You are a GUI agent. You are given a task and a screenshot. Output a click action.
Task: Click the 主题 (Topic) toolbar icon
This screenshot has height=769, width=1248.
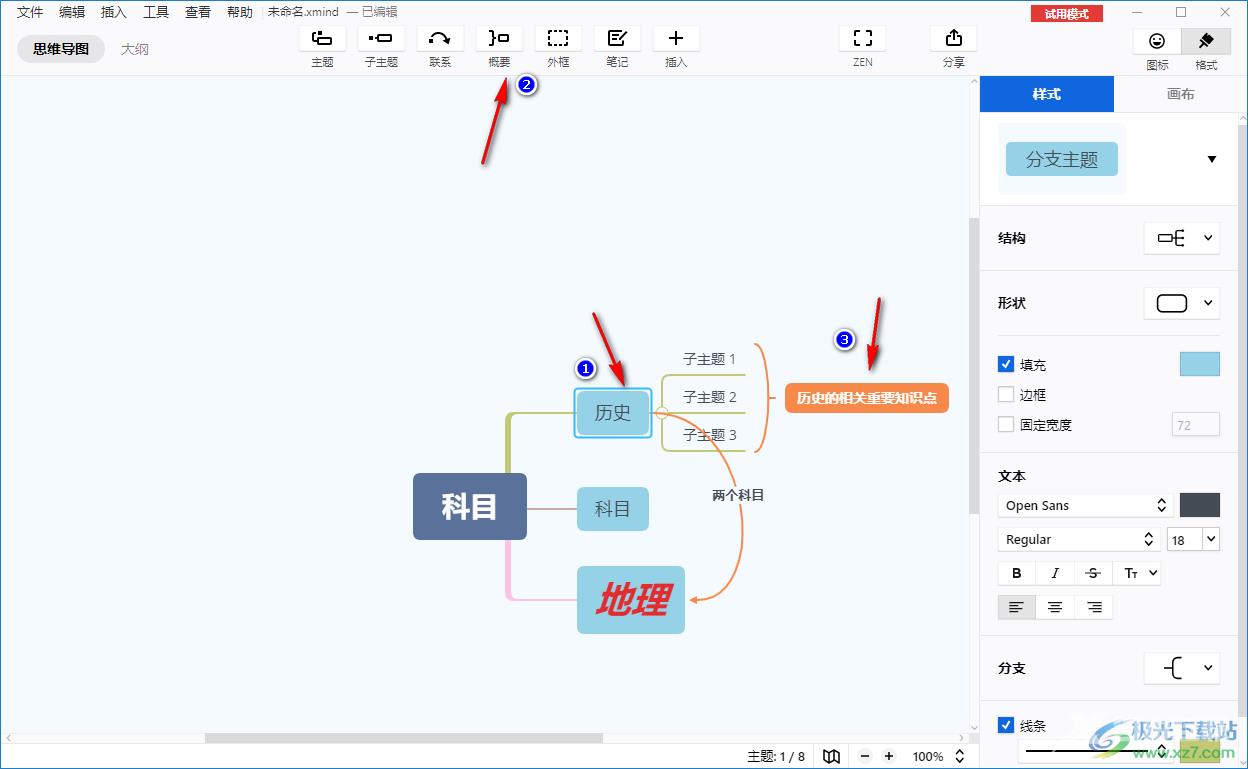(x=322, y=39)
